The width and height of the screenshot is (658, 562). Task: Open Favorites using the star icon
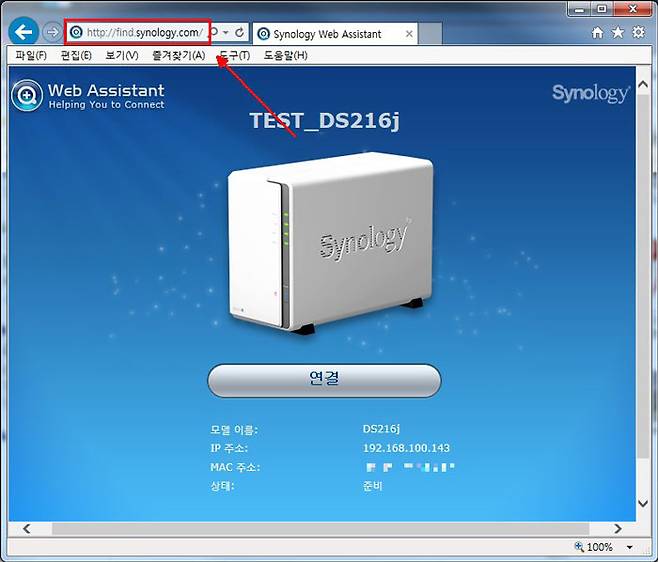pyautogui.click(x=618, y=33)
